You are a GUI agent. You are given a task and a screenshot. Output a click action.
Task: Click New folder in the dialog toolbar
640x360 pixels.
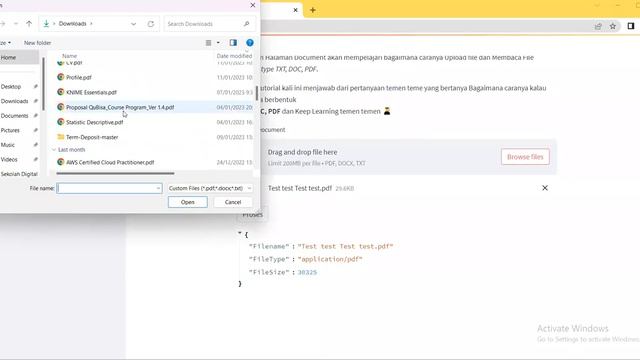point(38,42)
